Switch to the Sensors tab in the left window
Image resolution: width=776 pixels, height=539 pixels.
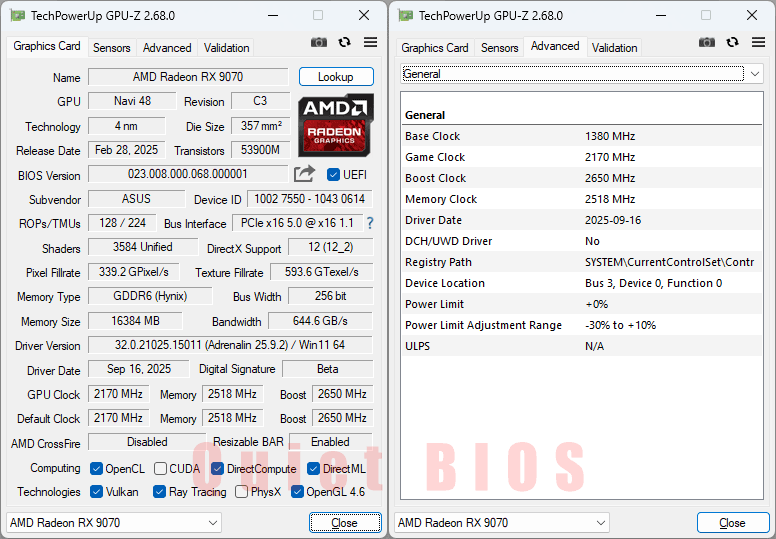click(x=112, y=48)
